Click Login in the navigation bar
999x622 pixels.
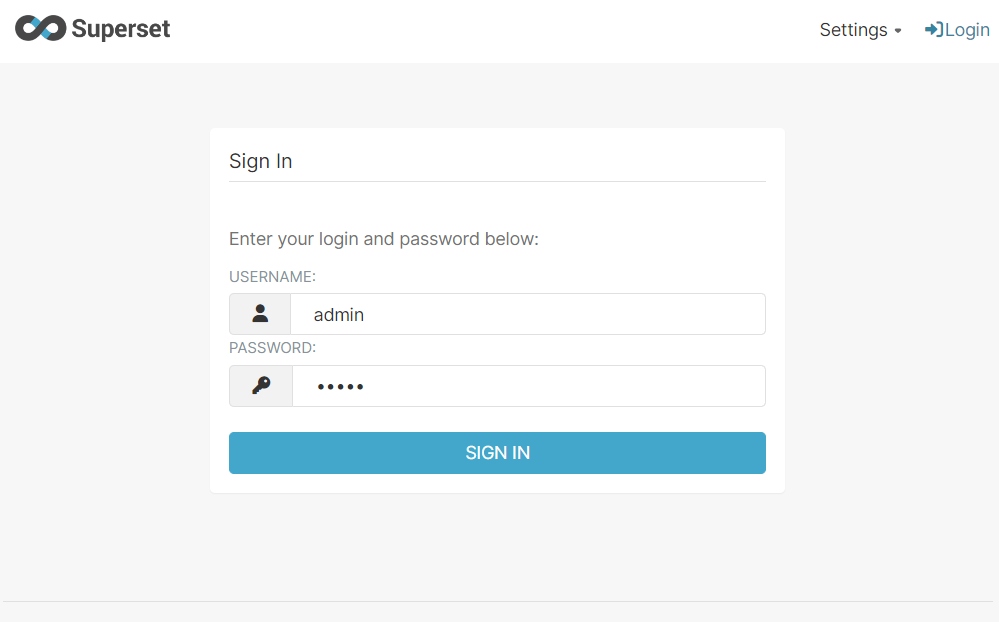click(958, 29)
